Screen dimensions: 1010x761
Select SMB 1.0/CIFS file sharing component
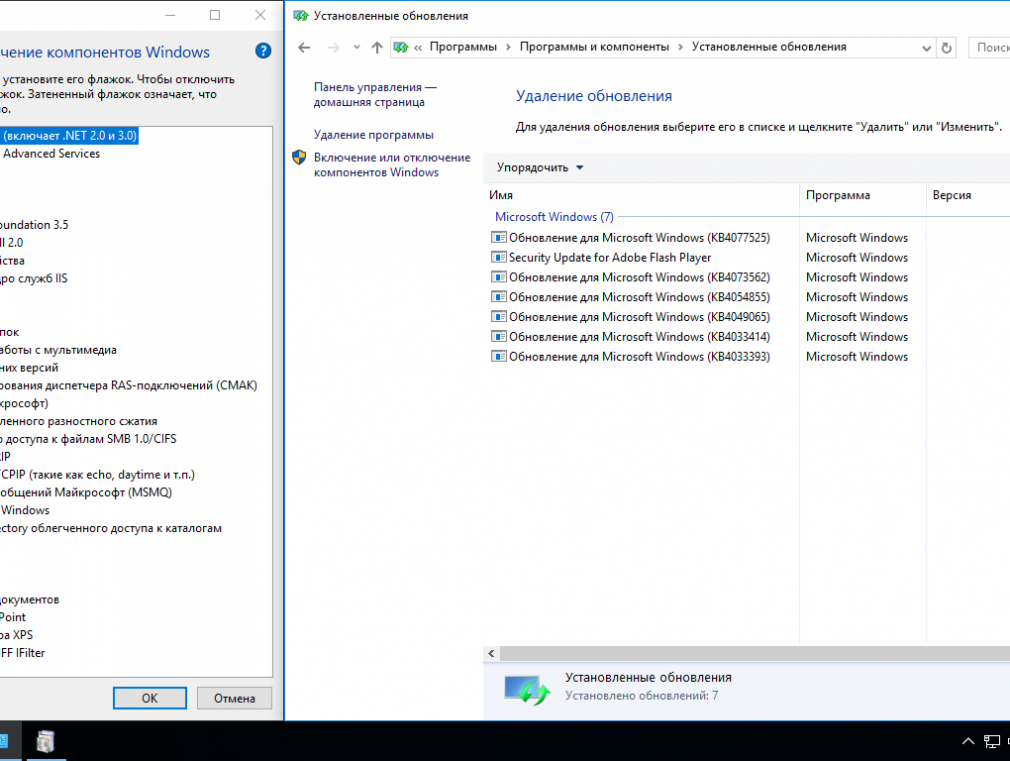point(88,439)
